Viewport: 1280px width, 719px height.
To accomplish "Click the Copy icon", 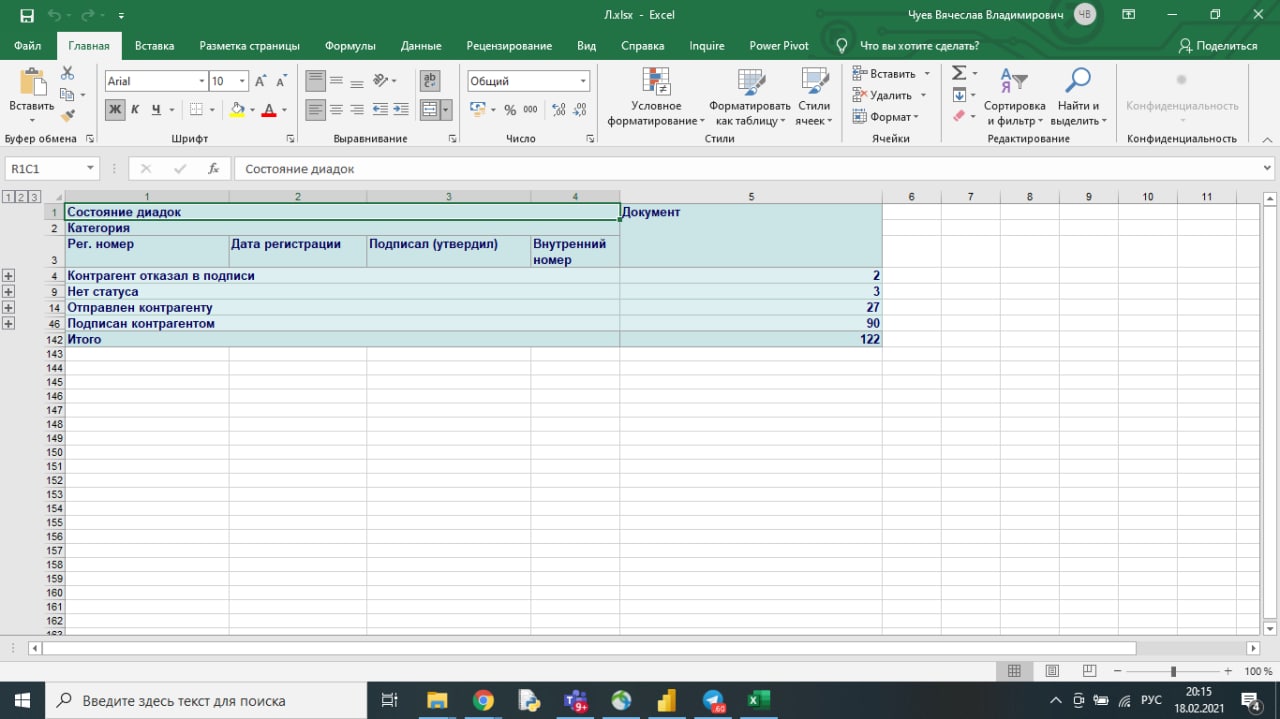I will coord(67,94).
